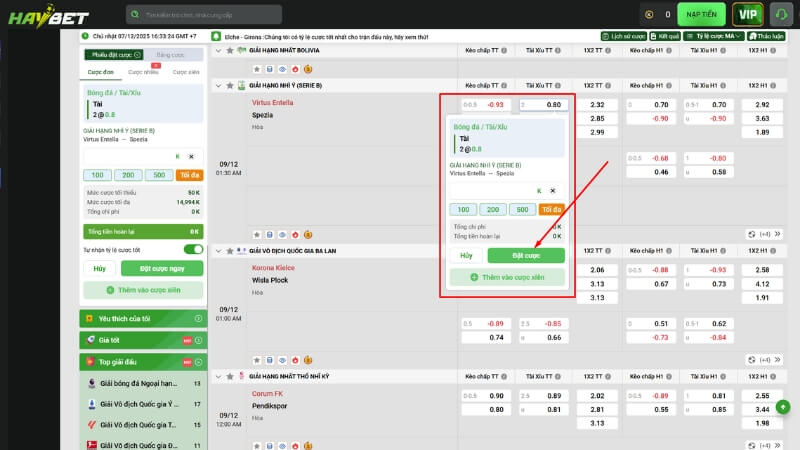This screenshot has width=800, height=450.
Task: Select the Phiếu đặt cược tab
Action: tap(114, 55)
